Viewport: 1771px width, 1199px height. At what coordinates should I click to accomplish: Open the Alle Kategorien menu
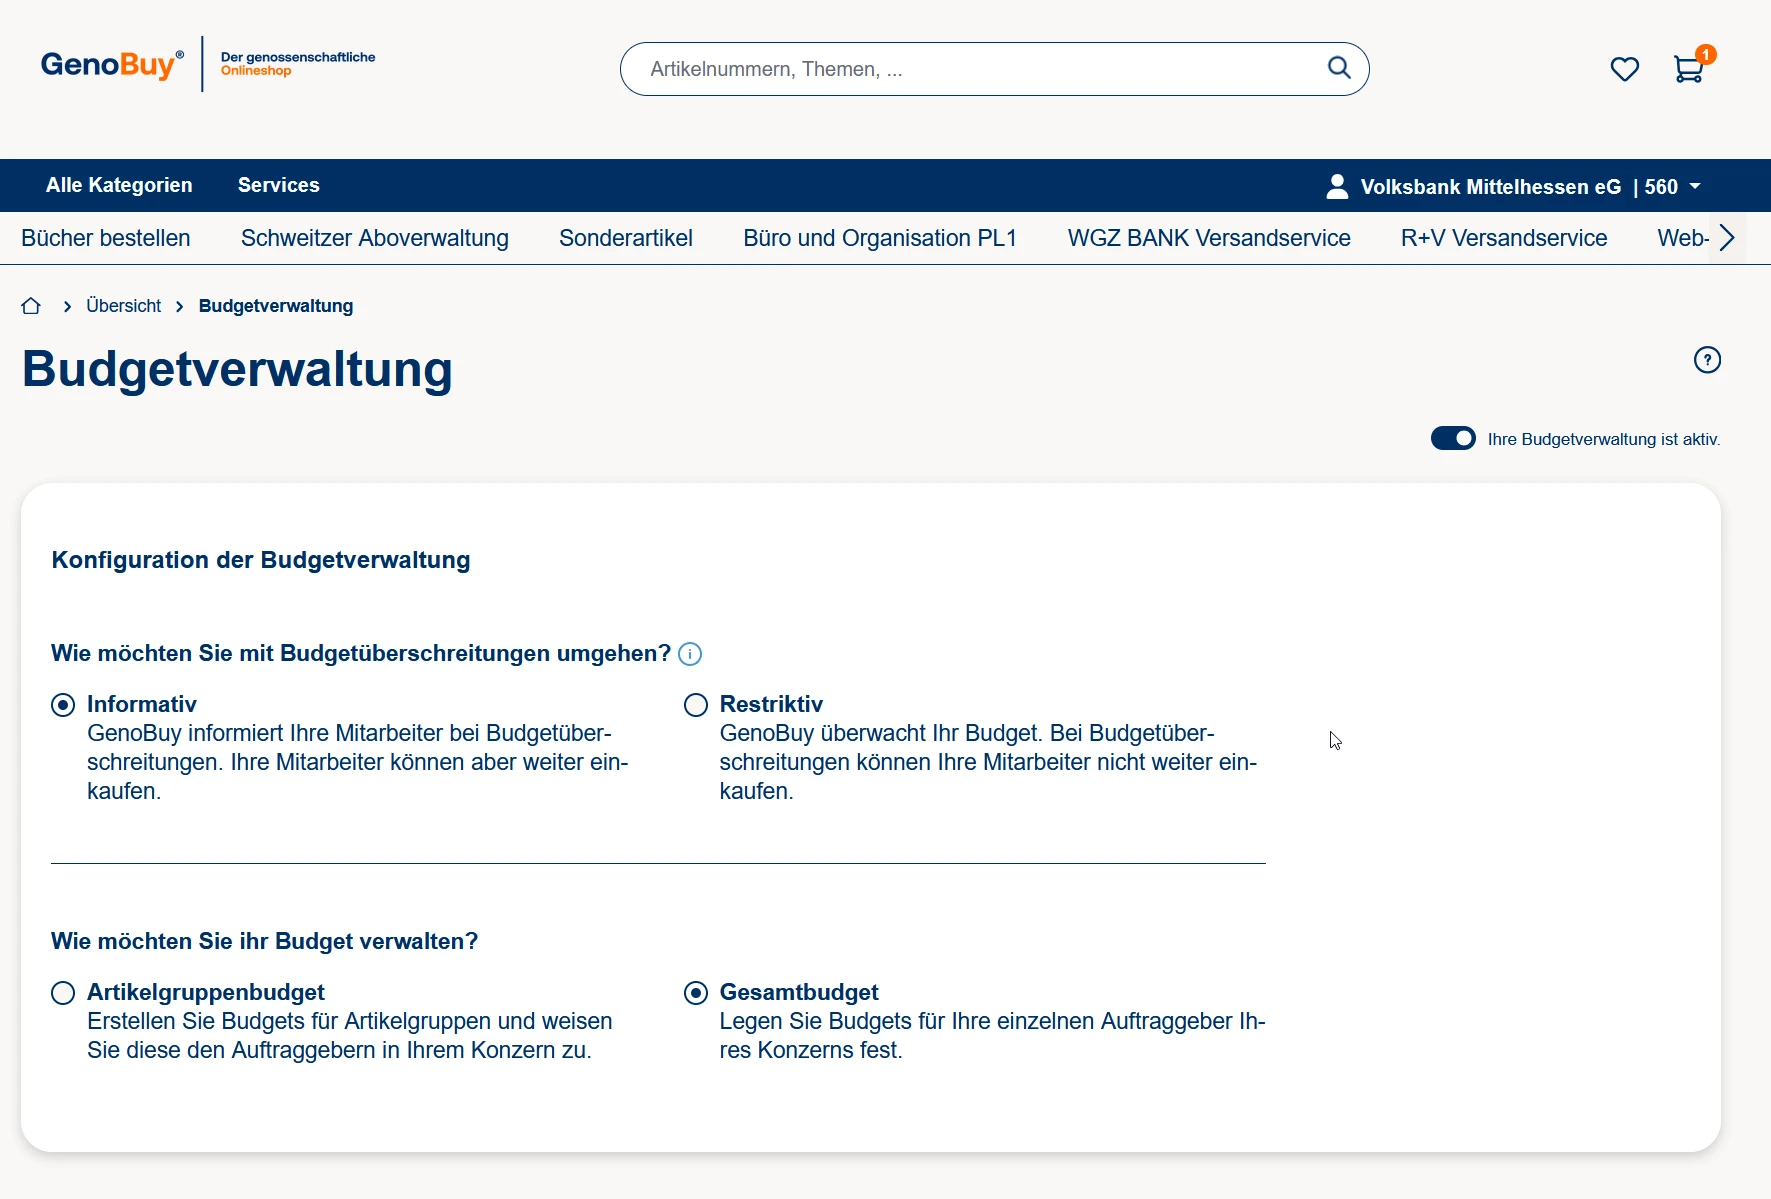119,185
